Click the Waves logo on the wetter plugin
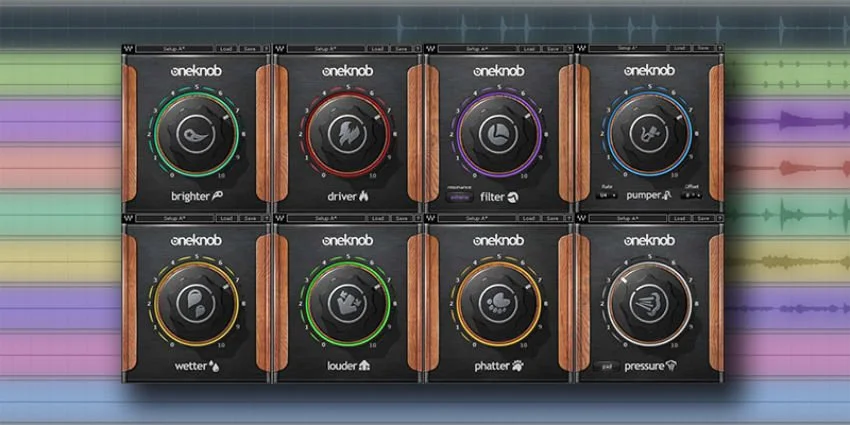Screen dimensions: 850x425 [128, 218]
